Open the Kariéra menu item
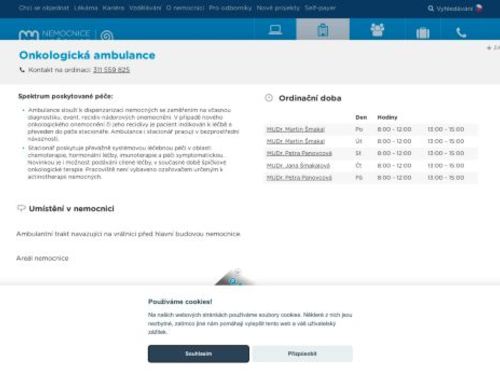500x375 pixels. 113,8
